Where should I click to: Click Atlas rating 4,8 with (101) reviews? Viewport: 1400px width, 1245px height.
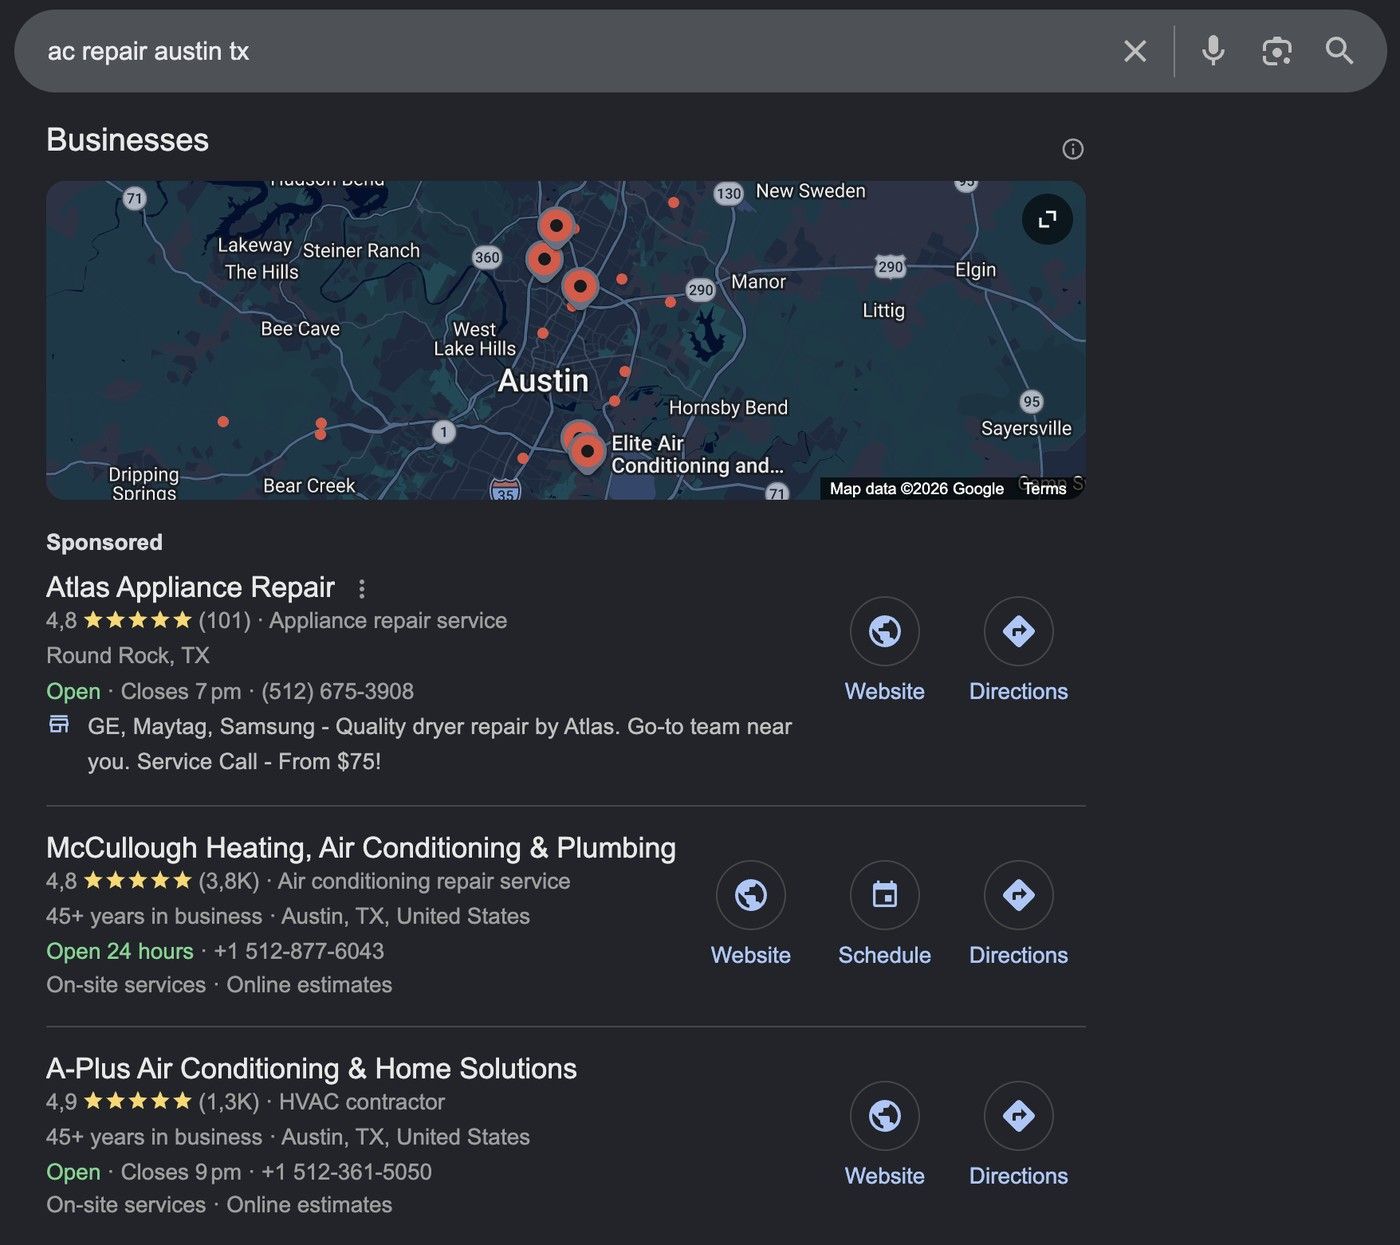(148, 621)
